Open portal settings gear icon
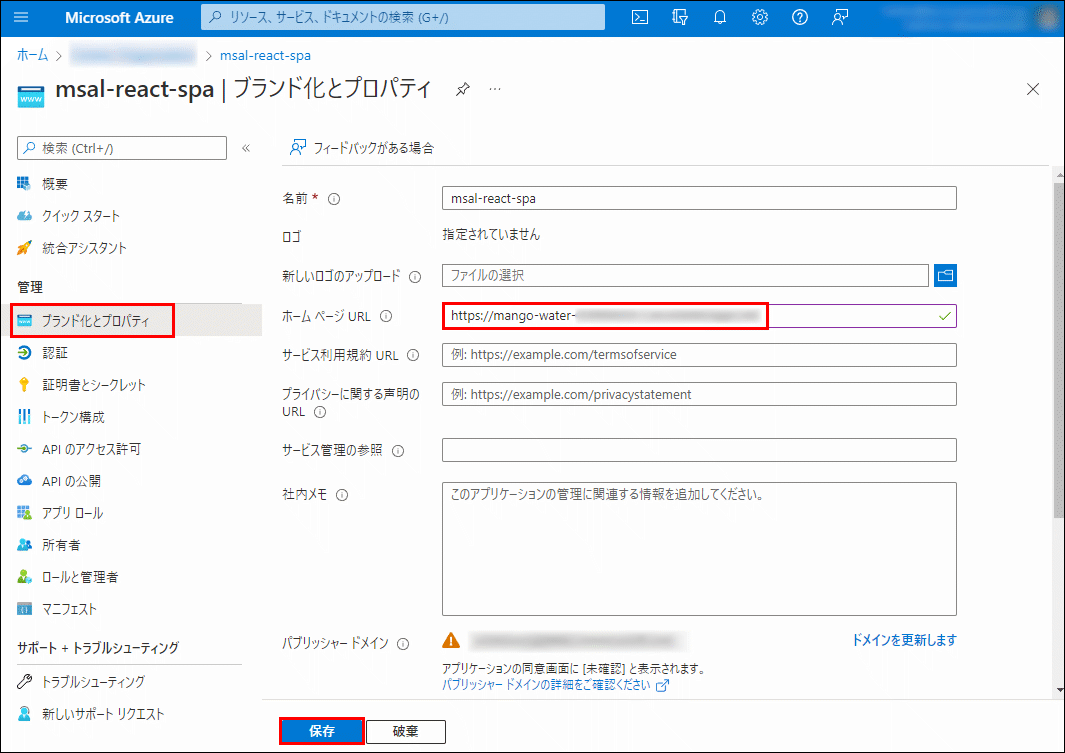This screenshot has width=1065, height=753. point(760,17)
